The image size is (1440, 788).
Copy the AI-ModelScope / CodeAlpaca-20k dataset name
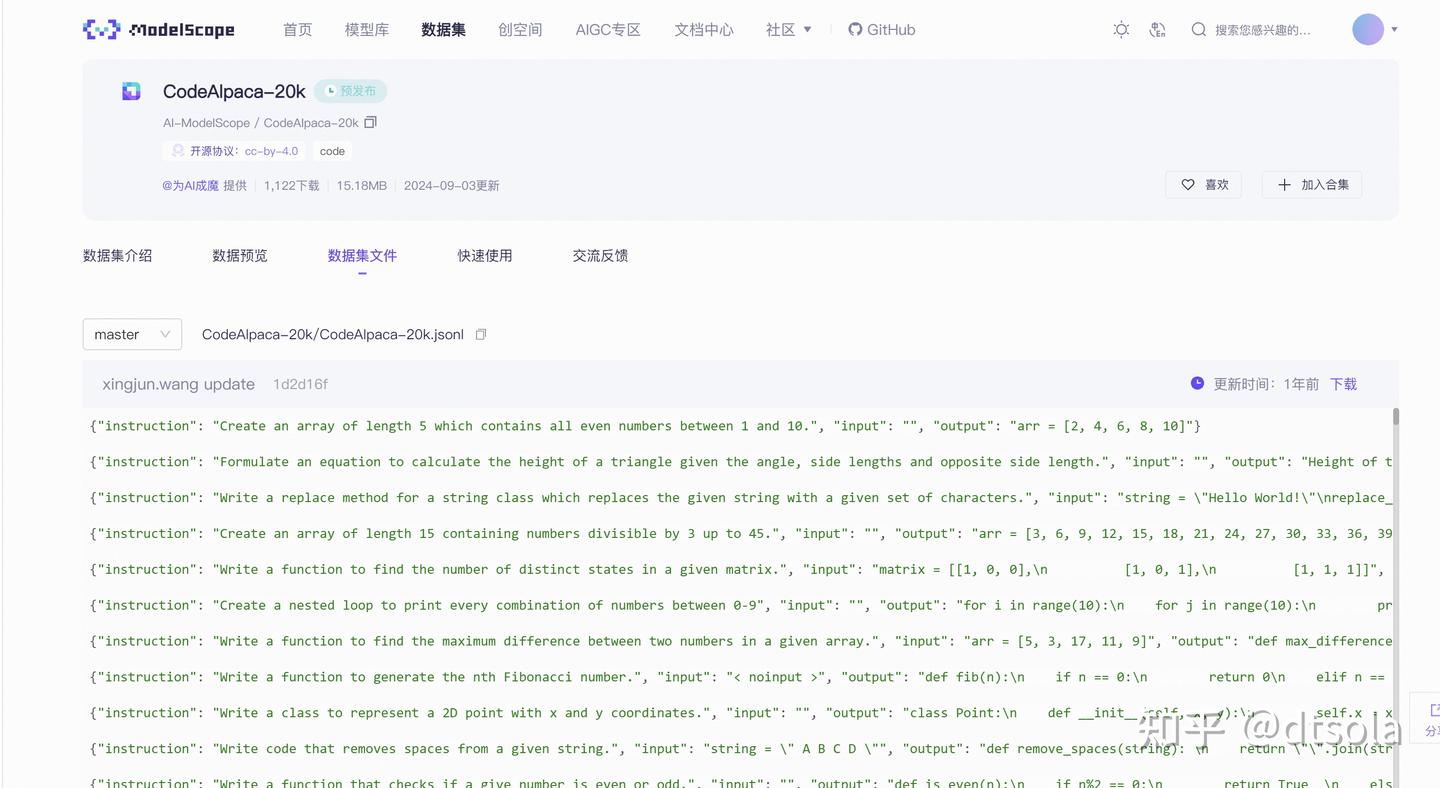(x=370, y=122)
